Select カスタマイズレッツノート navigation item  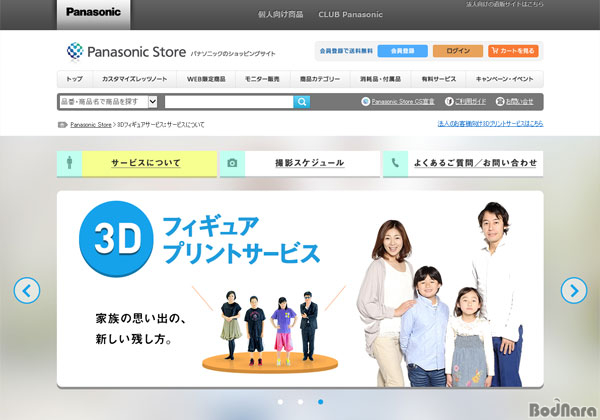[x=134, y=79]
